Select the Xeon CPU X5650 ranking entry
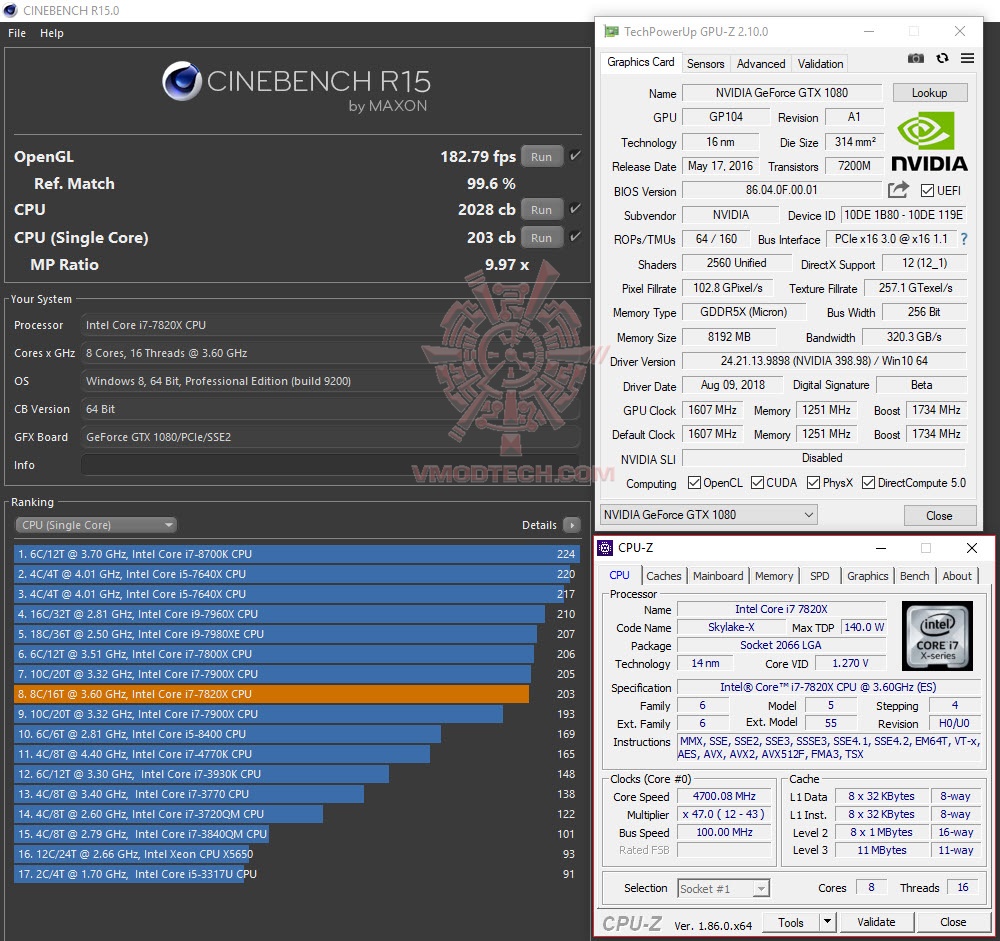 [x=133, y=854]
